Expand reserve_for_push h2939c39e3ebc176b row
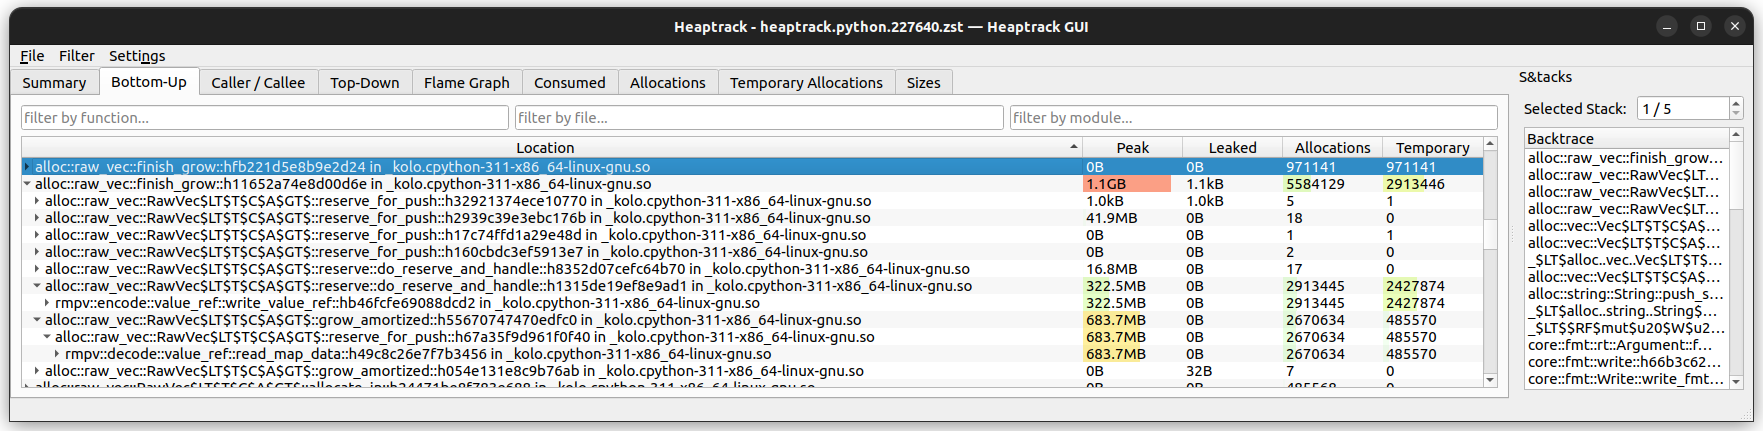The width and height of the screenshot is (1763, 431). (x=37, y=218)
